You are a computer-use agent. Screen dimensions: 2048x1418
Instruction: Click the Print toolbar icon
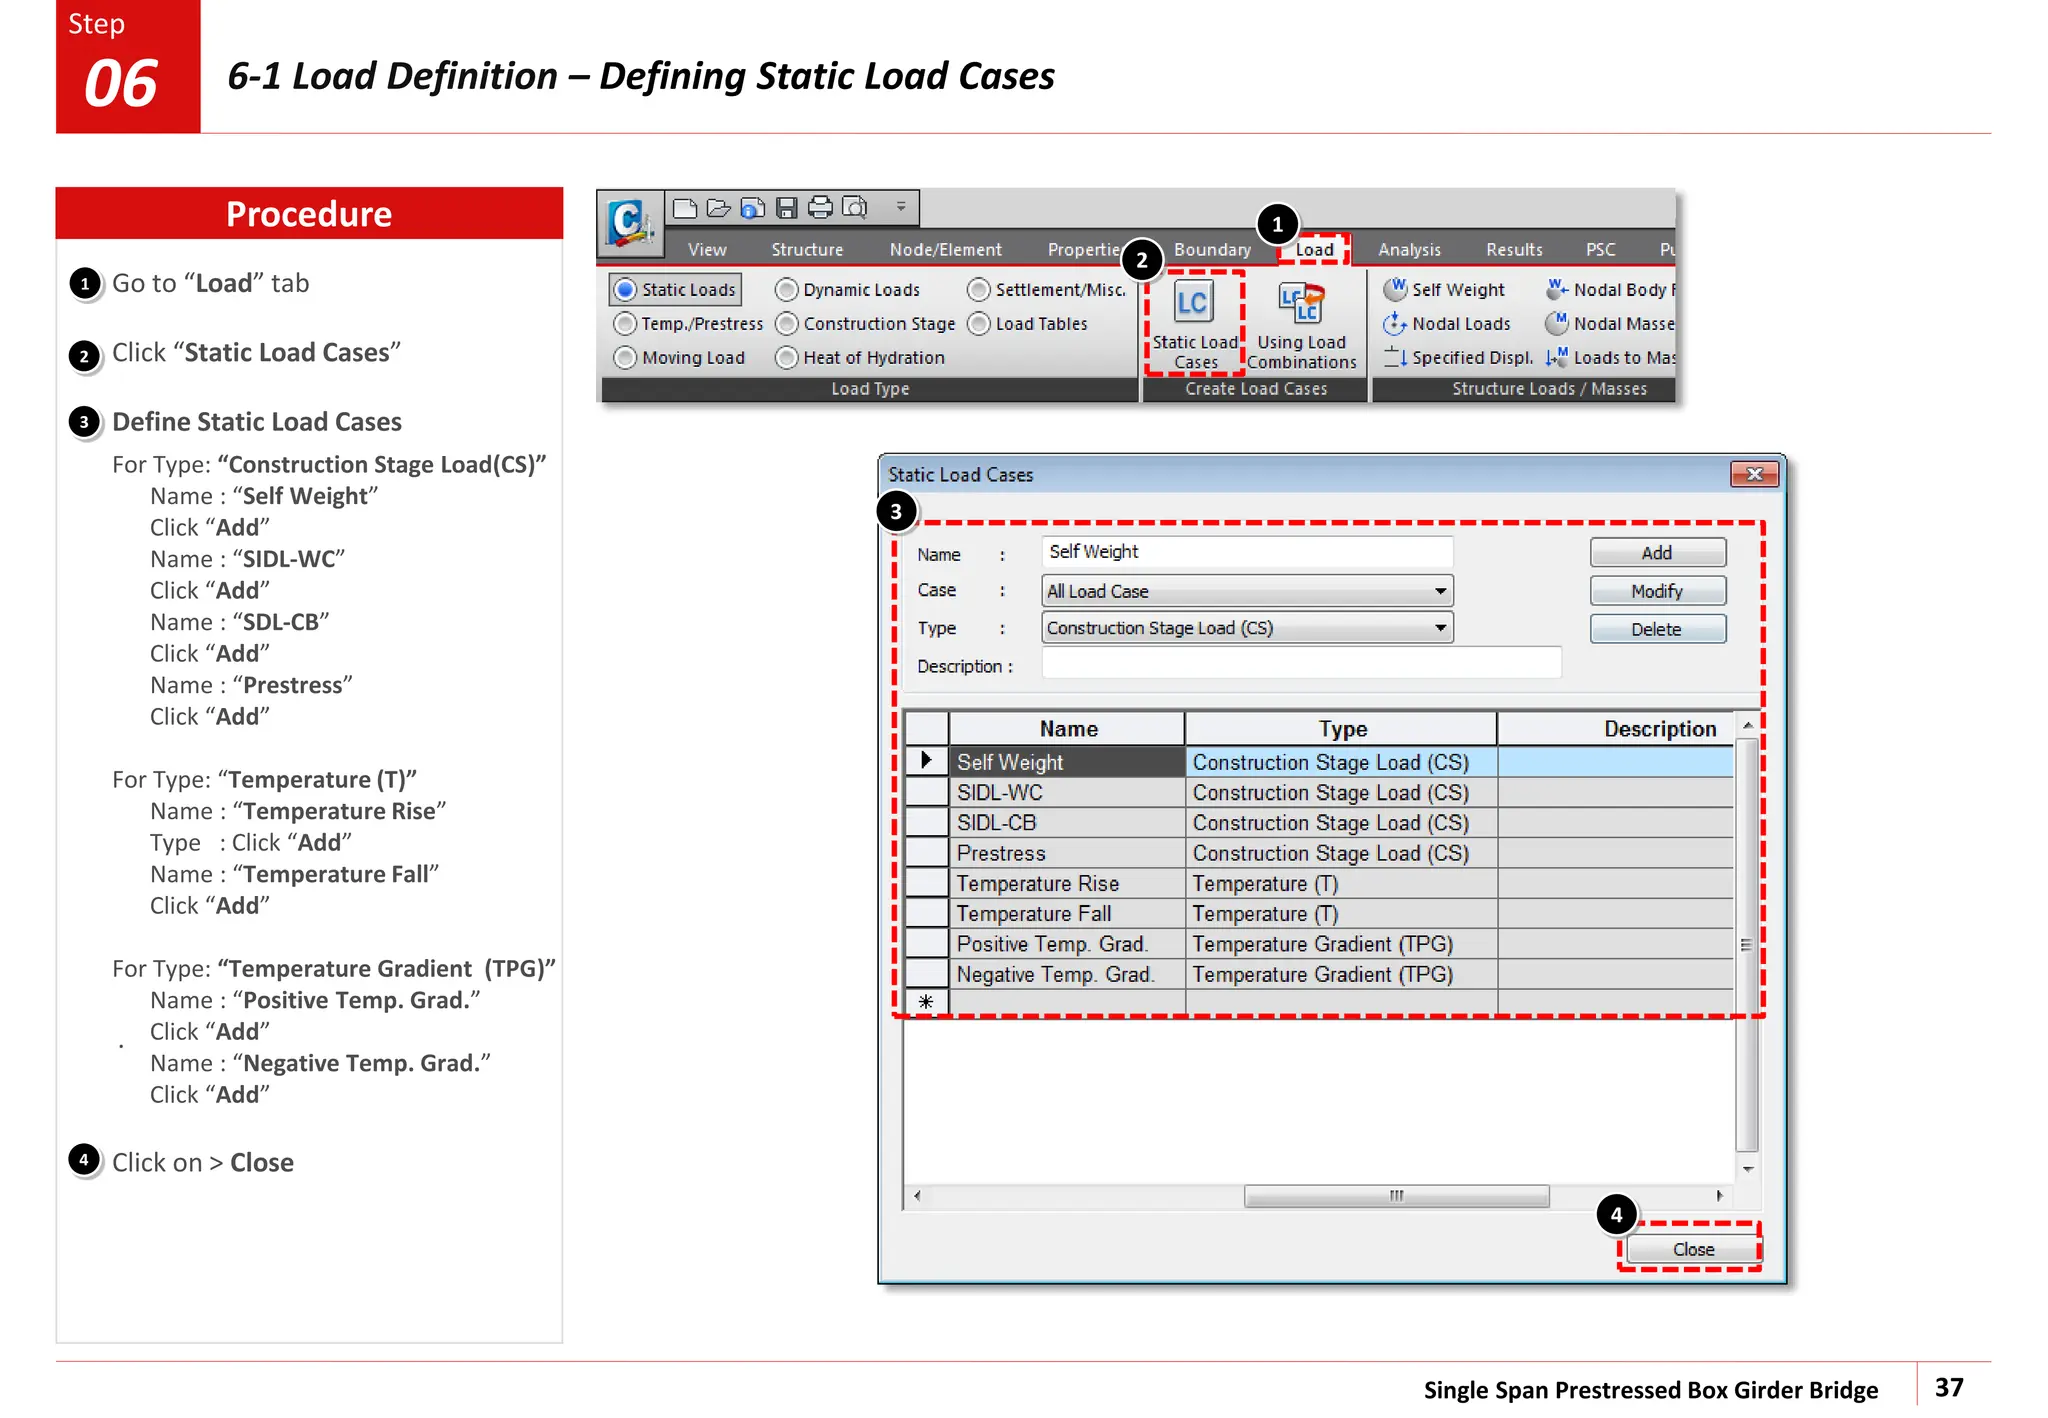820,208
